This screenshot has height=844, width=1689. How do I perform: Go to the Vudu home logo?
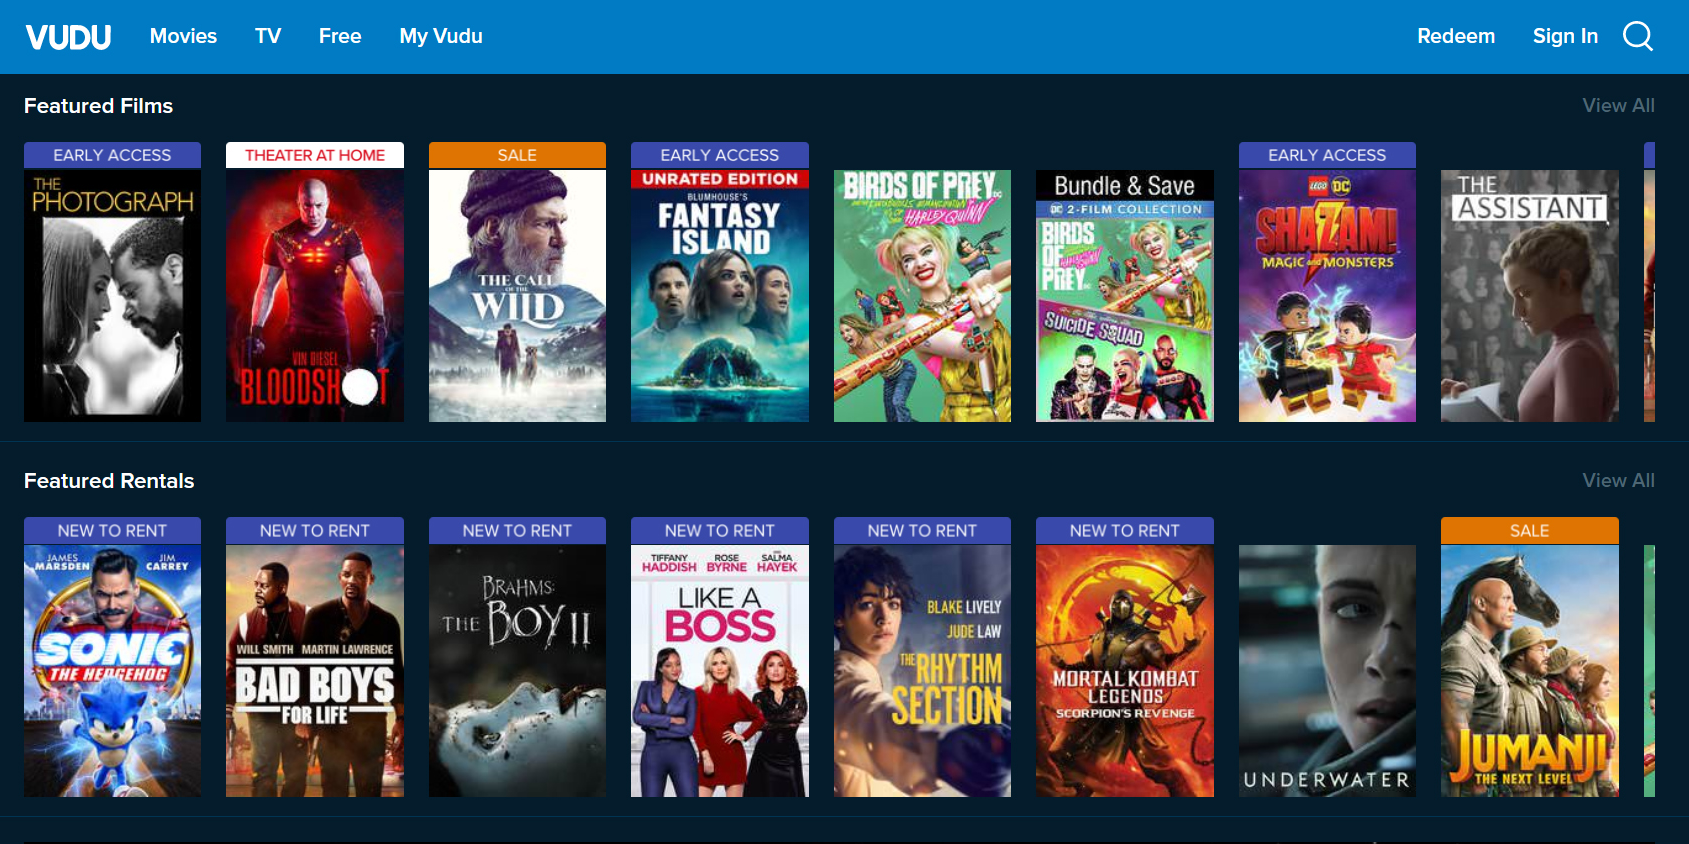tap(68, 37)
